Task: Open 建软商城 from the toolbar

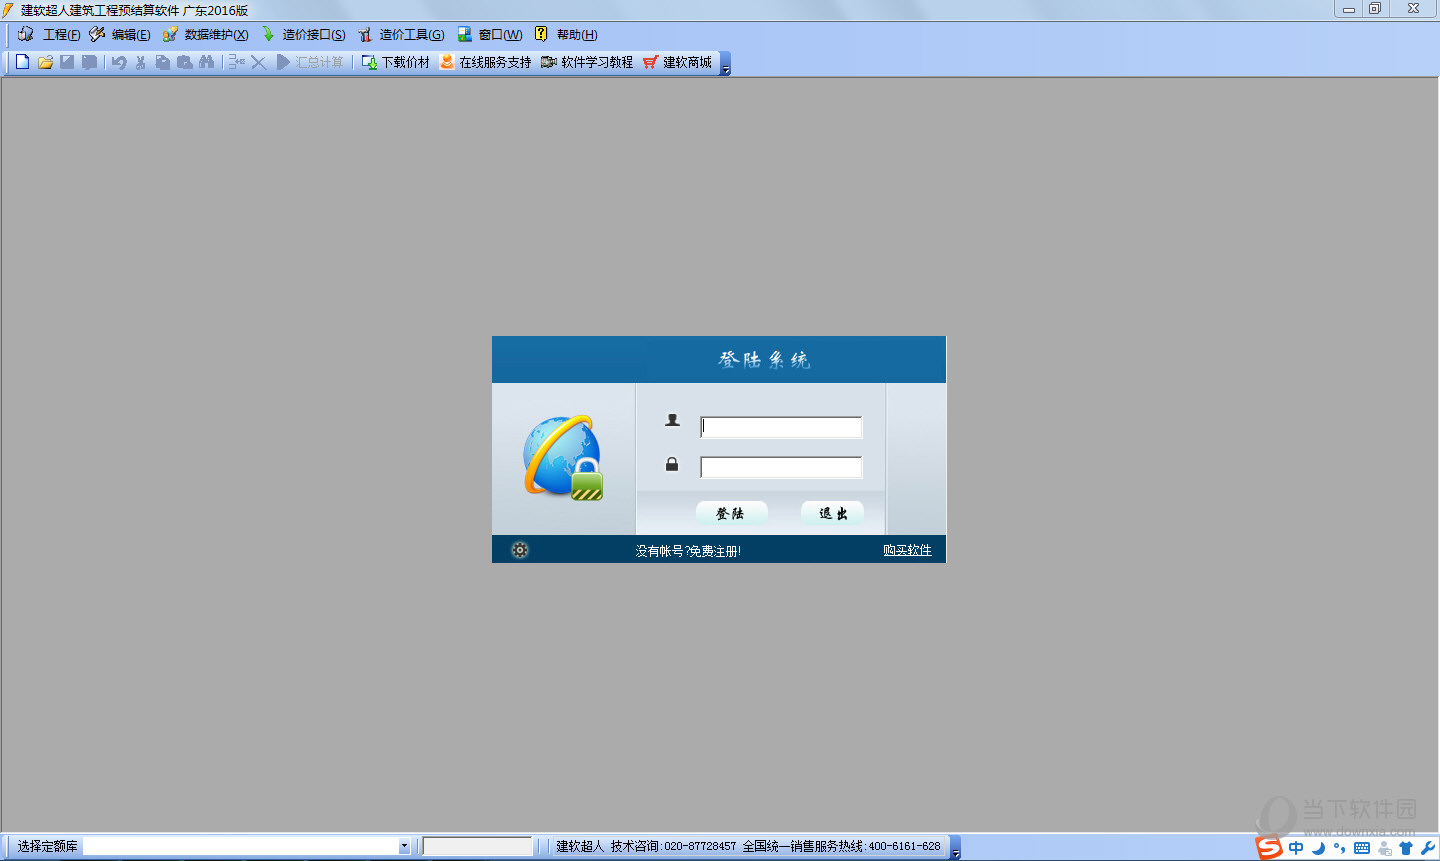Action: (x=677, y=62)
